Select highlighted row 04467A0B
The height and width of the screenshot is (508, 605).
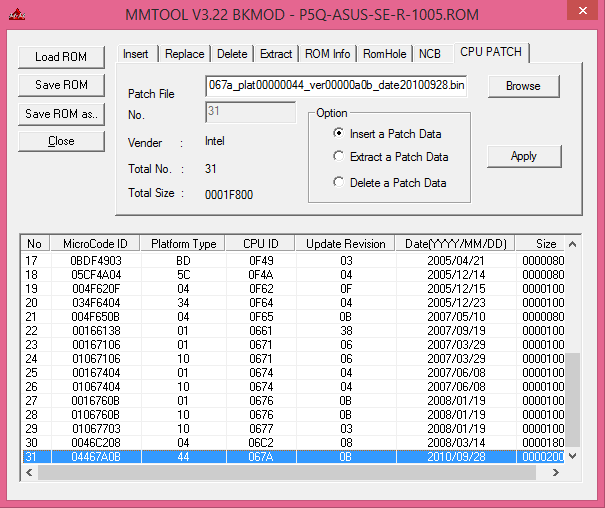coord(293,457)
